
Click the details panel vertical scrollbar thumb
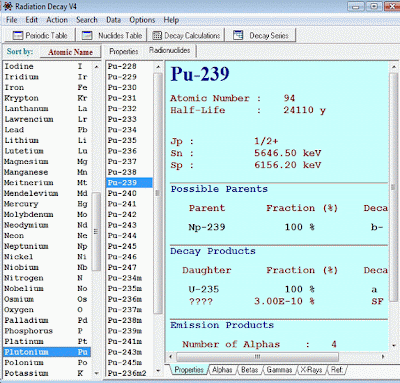pyautogui.click(x=394, y=187)
